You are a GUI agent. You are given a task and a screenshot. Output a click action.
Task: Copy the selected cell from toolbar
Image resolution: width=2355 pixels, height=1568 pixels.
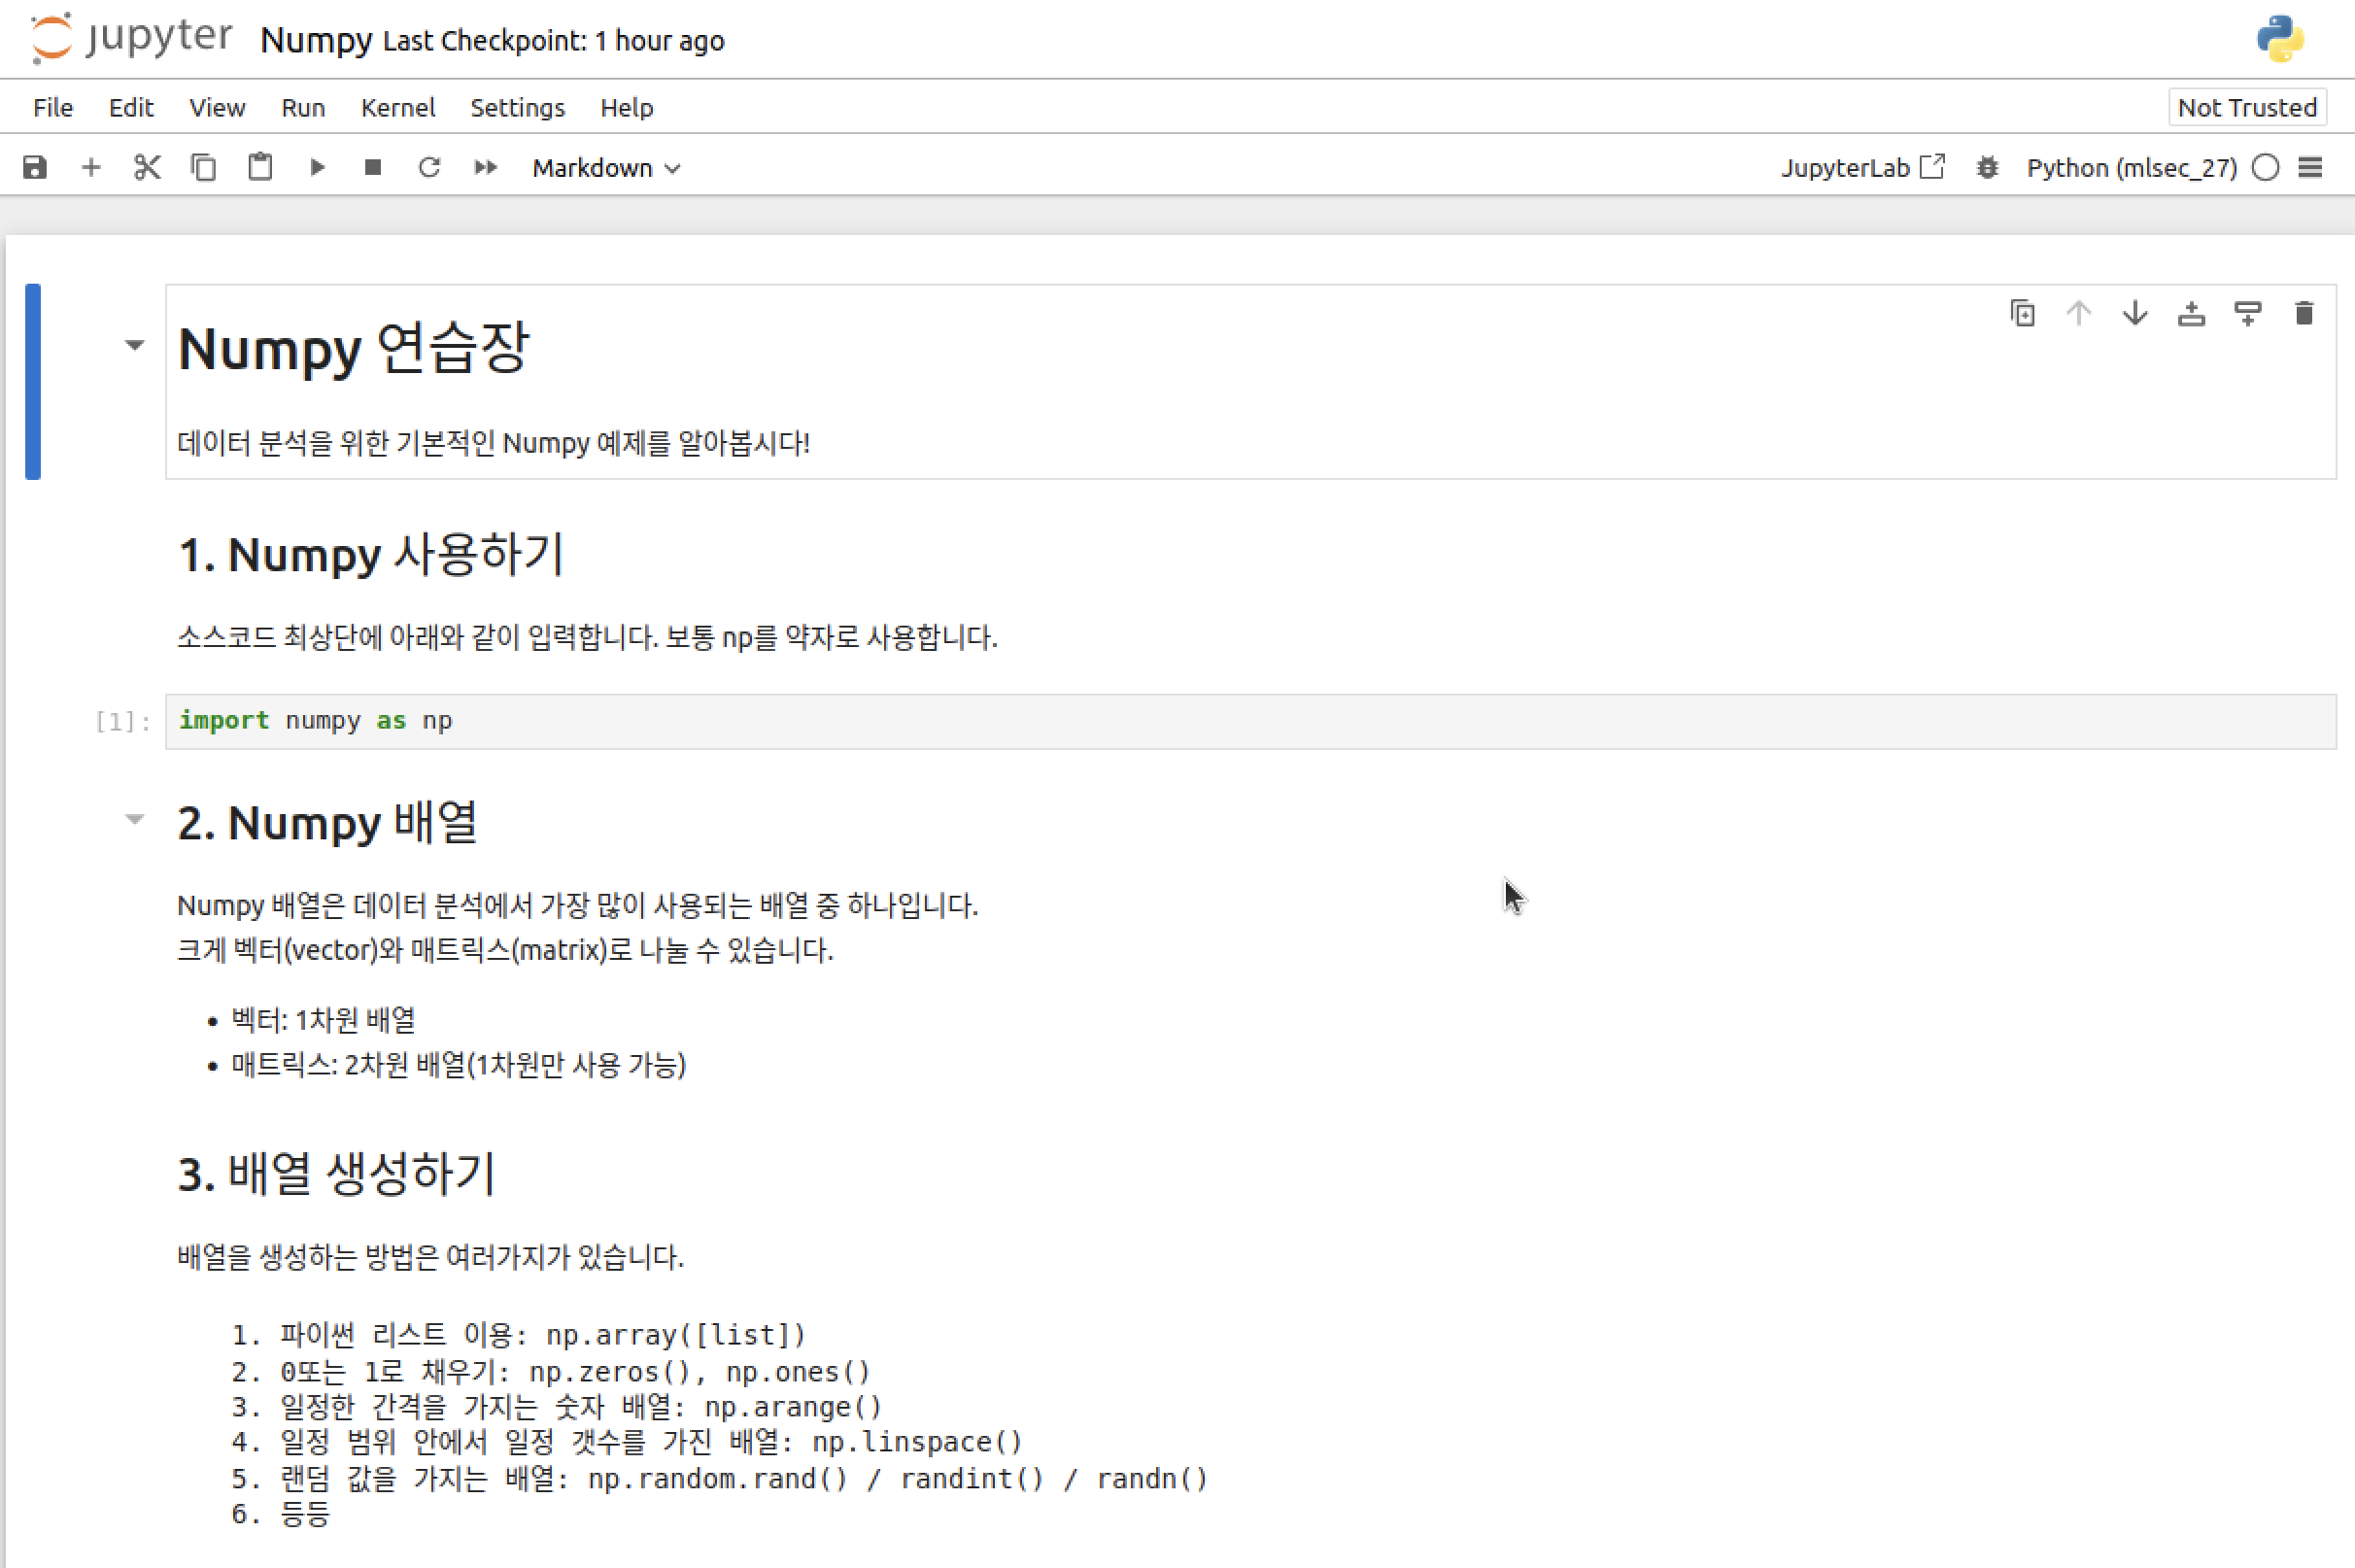(x=203, y=167)
